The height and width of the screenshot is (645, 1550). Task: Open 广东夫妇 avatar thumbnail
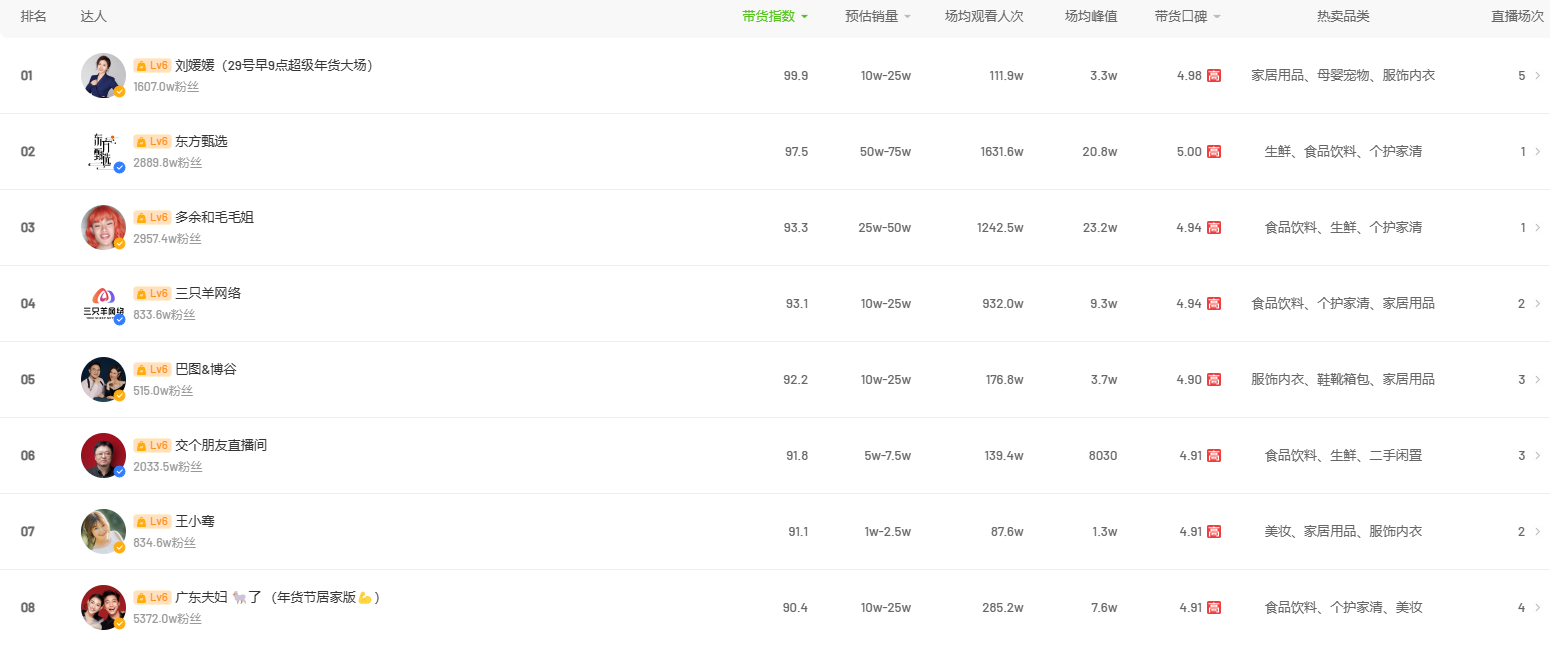[103, 607]
